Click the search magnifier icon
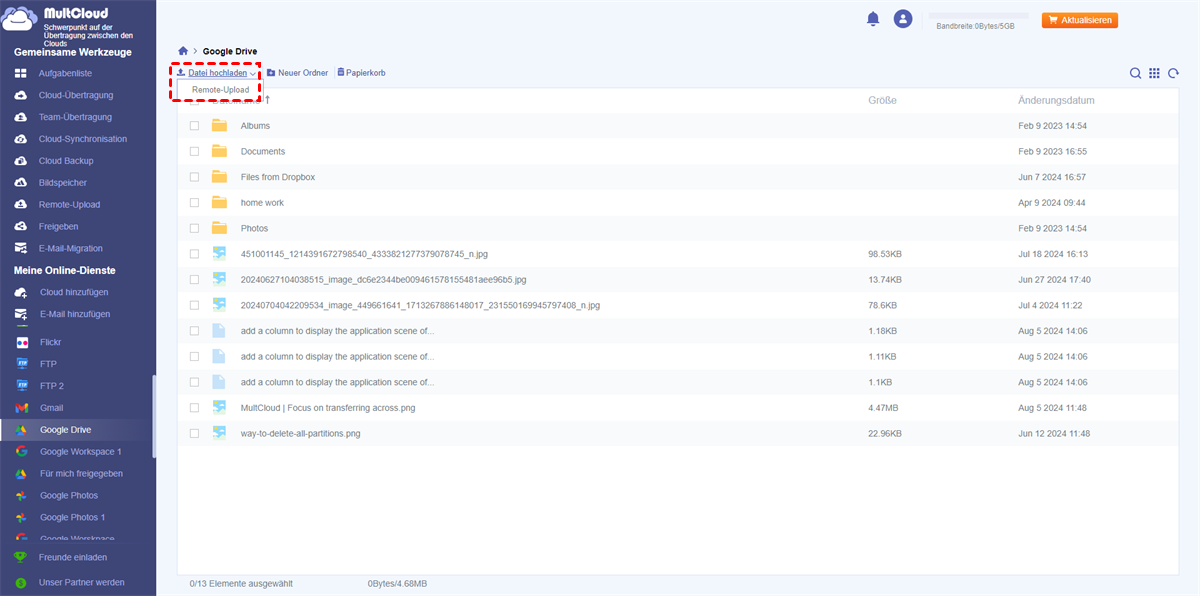Viewport: 1200px width, 596px height. (x=1135, y=73)
